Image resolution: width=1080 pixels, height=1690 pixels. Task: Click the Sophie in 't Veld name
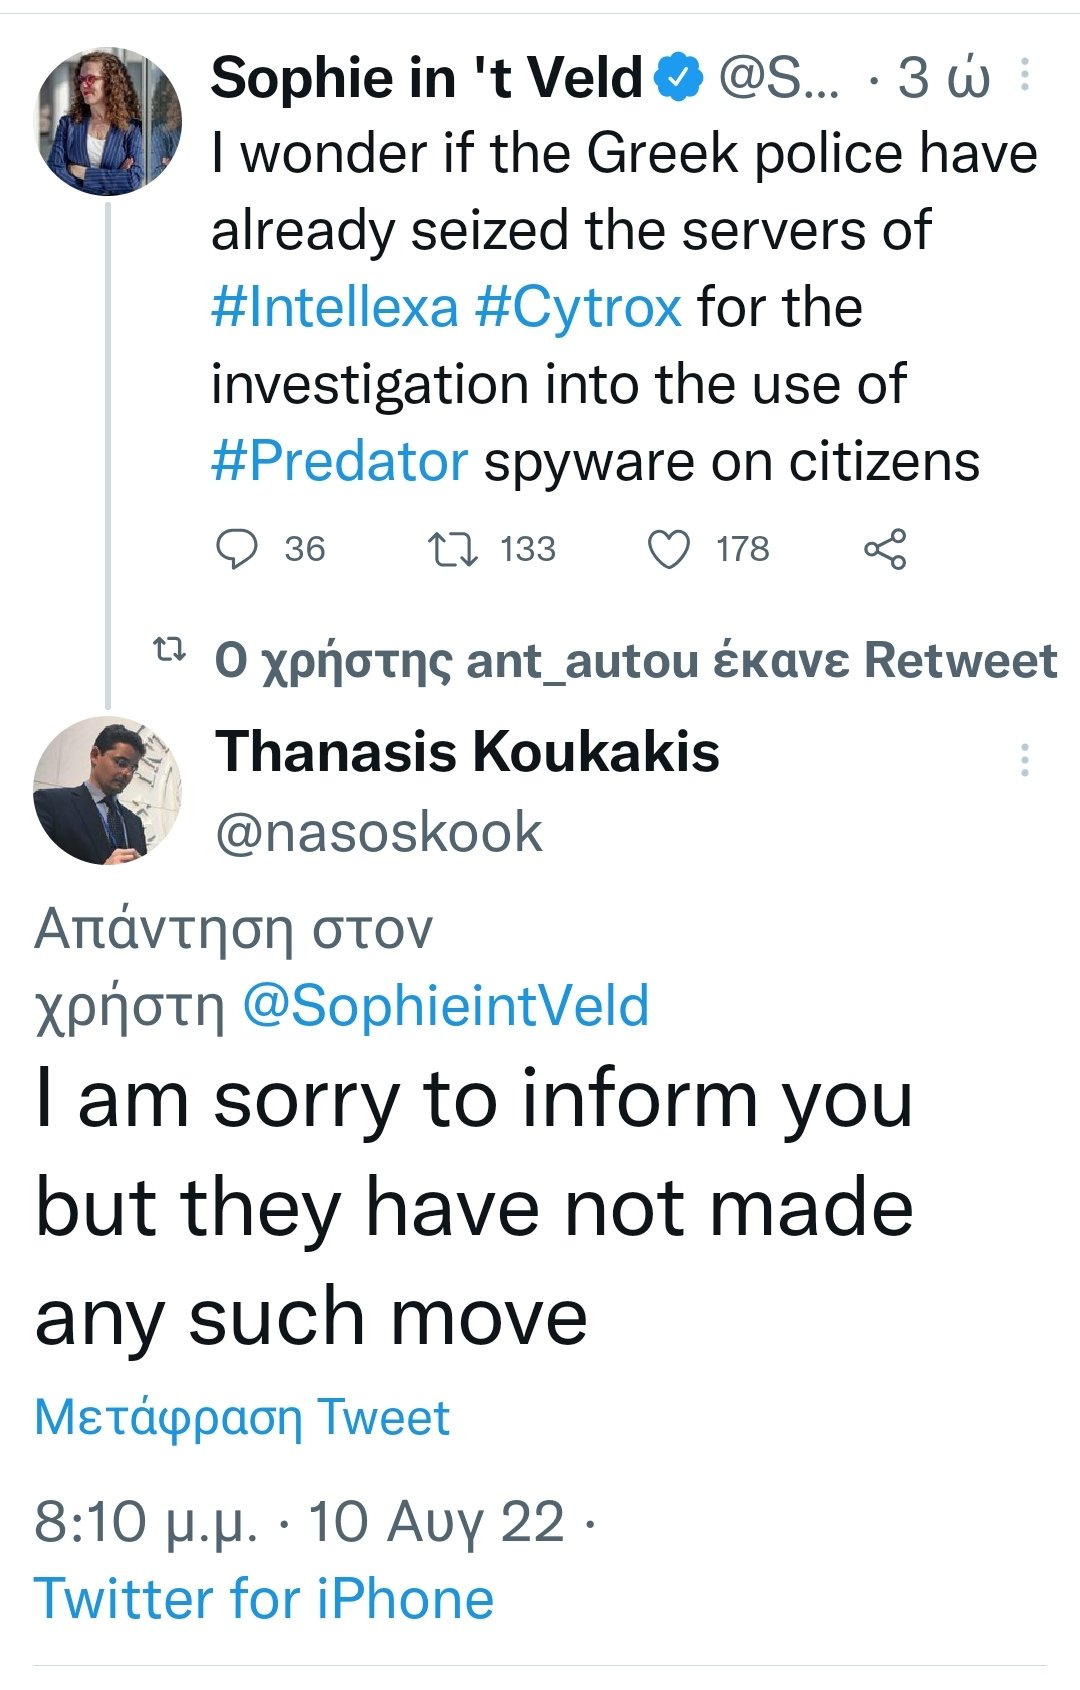pos(427,78)
